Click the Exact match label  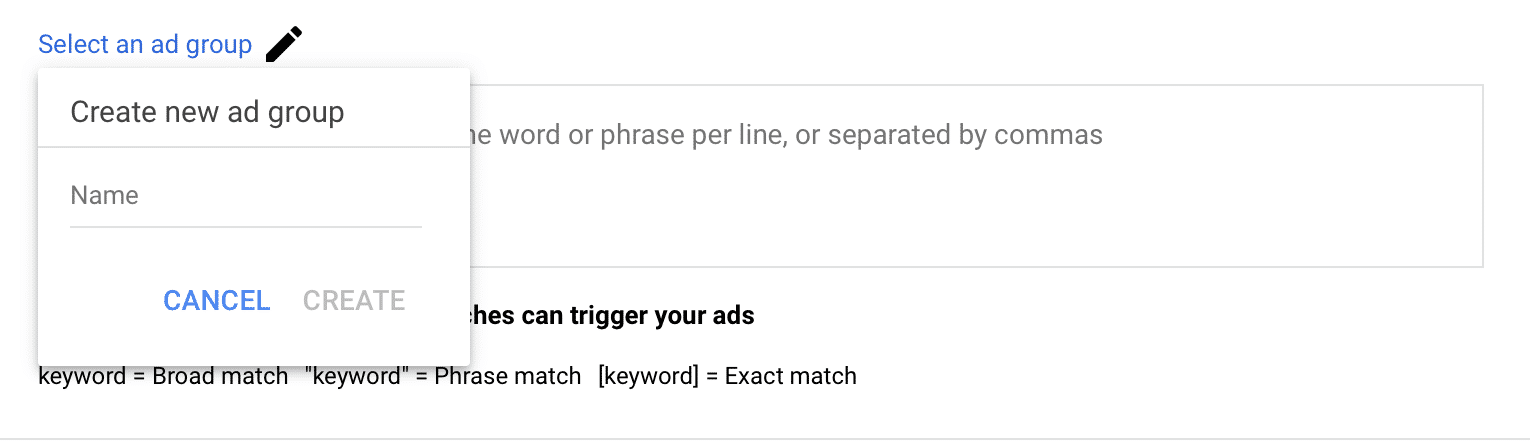pyautogui.click(x=790, y=376)
